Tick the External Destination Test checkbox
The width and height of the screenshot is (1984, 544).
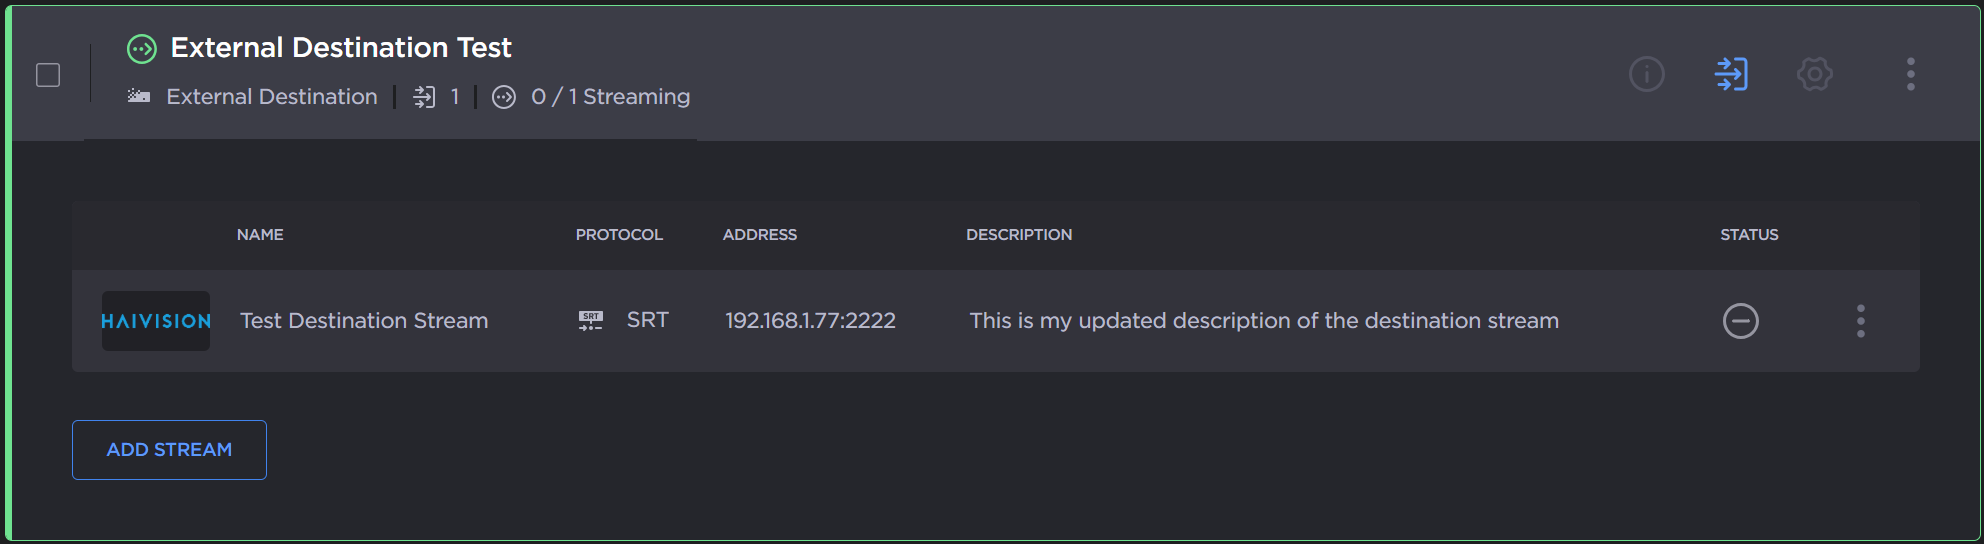tap(48, 75)
